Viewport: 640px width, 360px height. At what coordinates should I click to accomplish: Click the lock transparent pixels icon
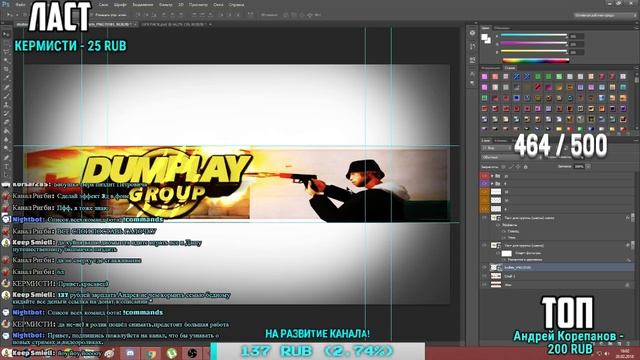click(503, 167)
